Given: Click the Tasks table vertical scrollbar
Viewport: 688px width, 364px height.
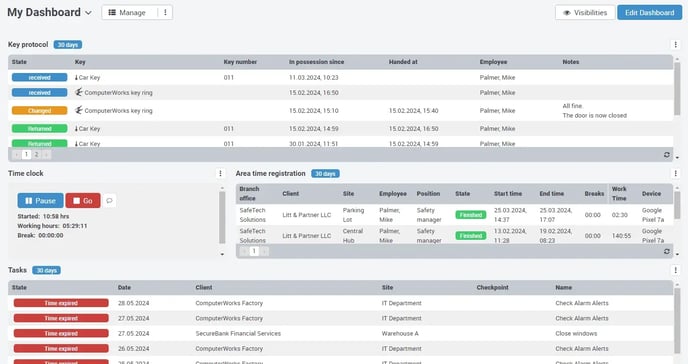Looking at the screenshot, I should pyautogui.click(x=677, y=320).
